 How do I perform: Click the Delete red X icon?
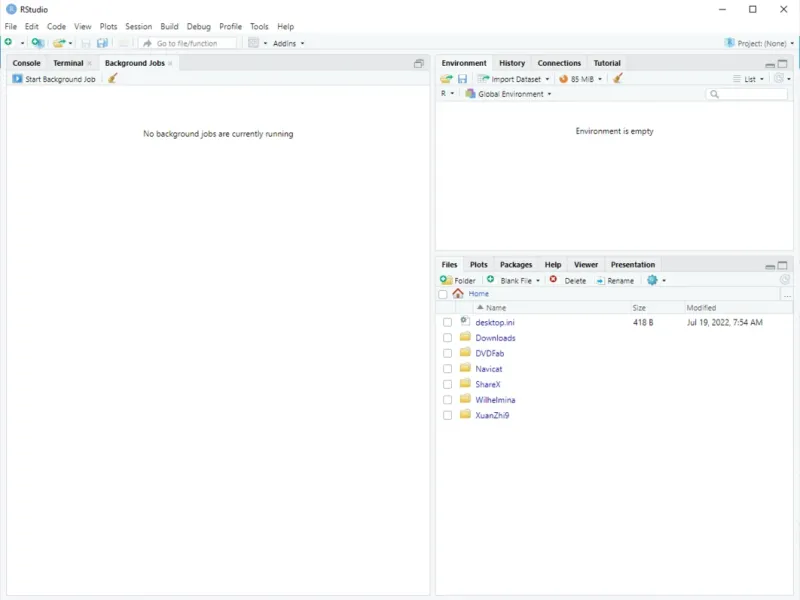[553, 280]
